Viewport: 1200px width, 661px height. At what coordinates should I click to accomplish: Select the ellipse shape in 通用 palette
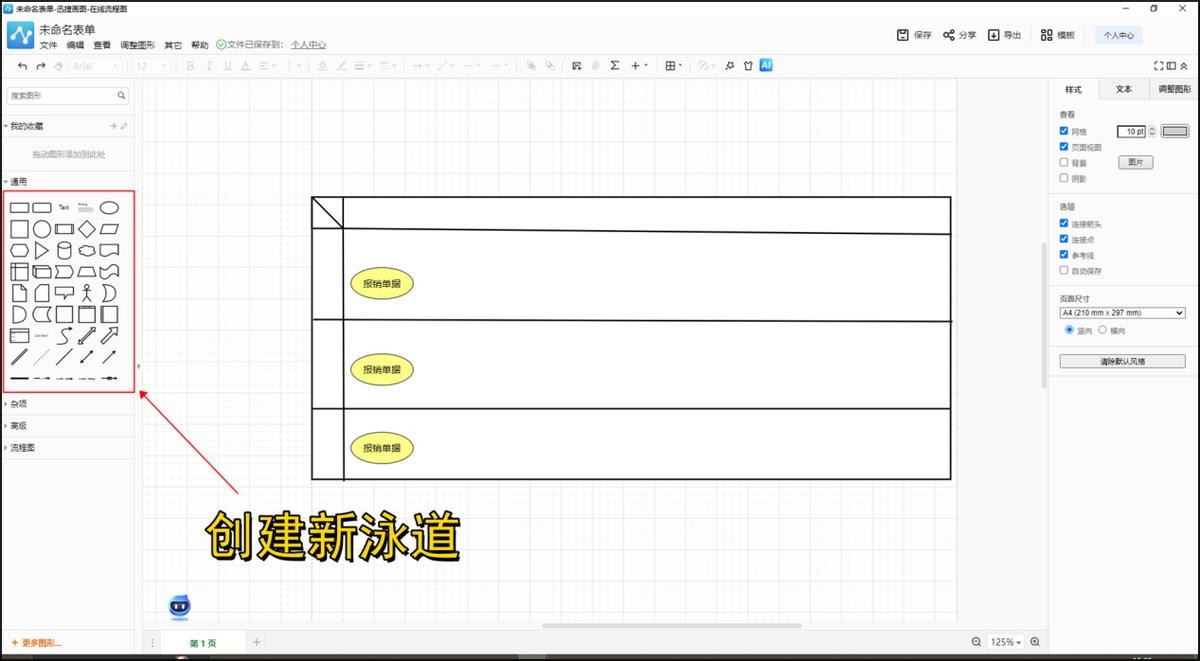tap(109, 207)
